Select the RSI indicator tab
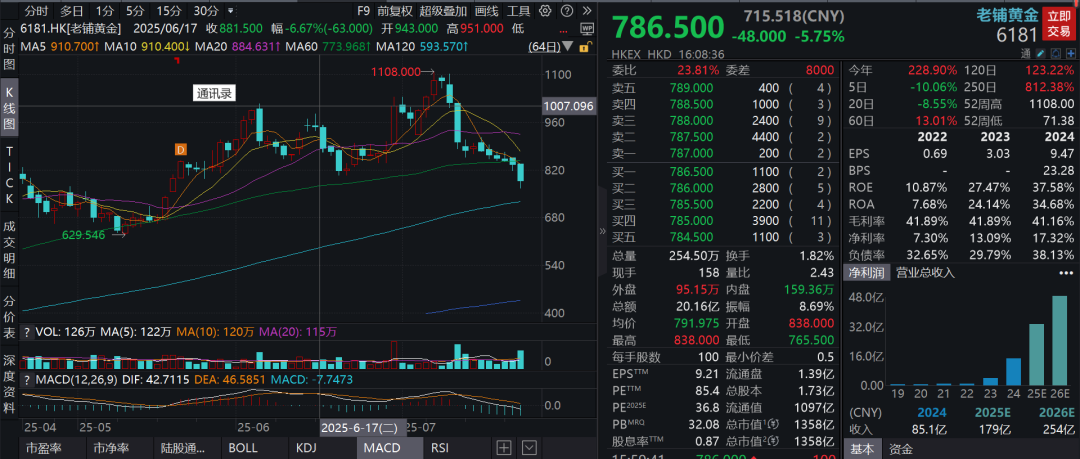This screenshot has height=459, width=1080. pyautogui.click(x=439, y=447)
